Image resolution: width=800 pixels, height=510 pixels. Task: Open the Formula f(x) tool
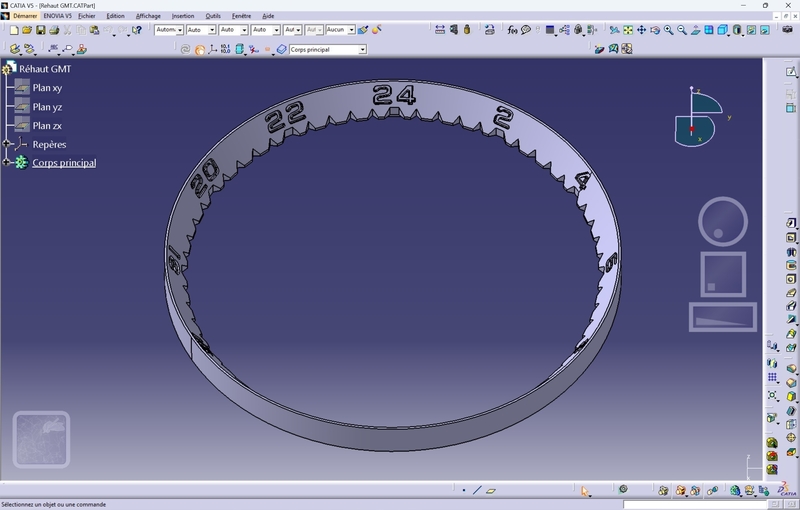point(513,30)
